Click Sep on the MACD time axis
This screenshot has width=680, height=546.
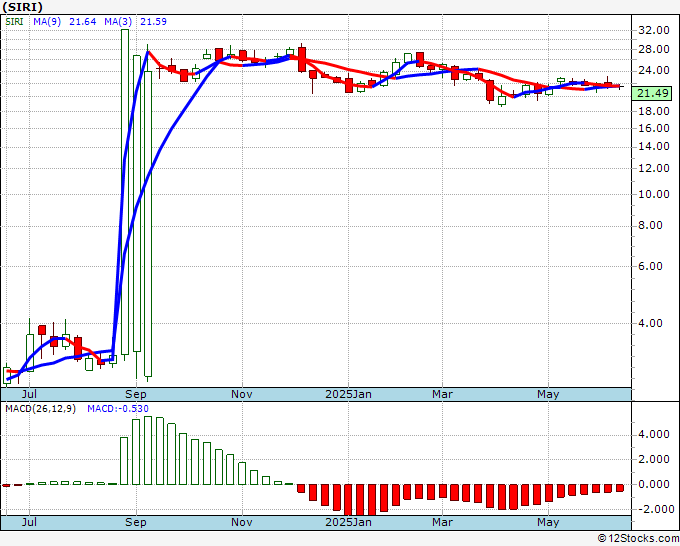tap(136, 522)
